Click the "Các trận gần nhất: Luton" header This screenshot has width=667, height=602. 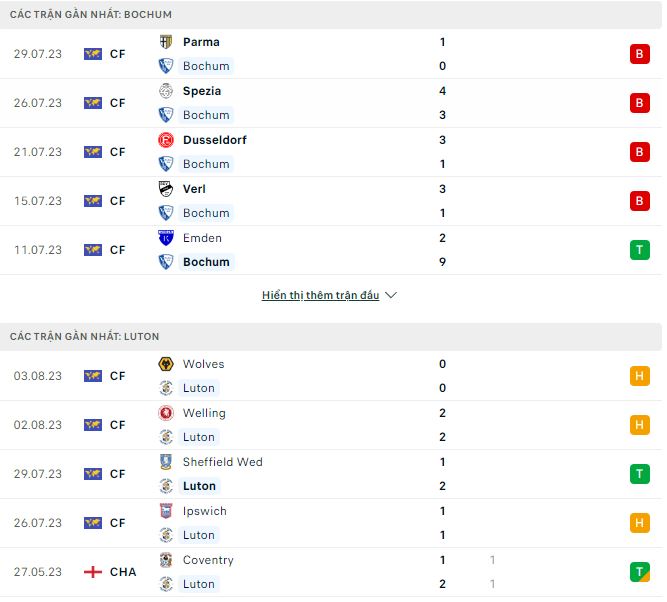(84, 337)
